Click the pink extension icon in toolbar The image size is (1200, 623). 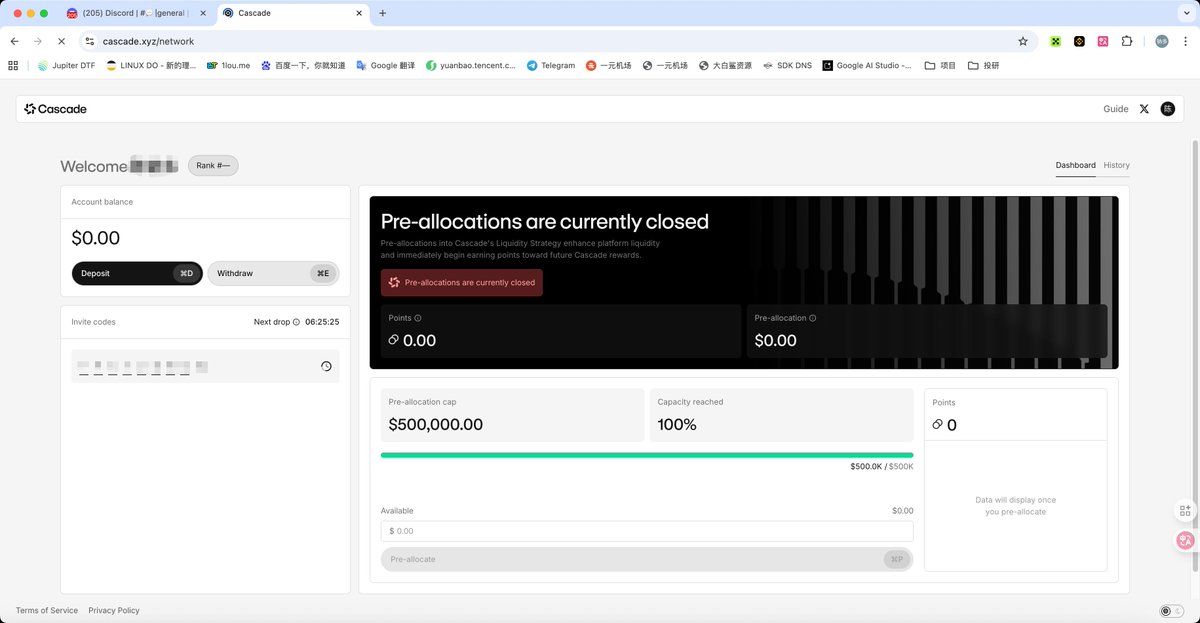[1103, 41]
